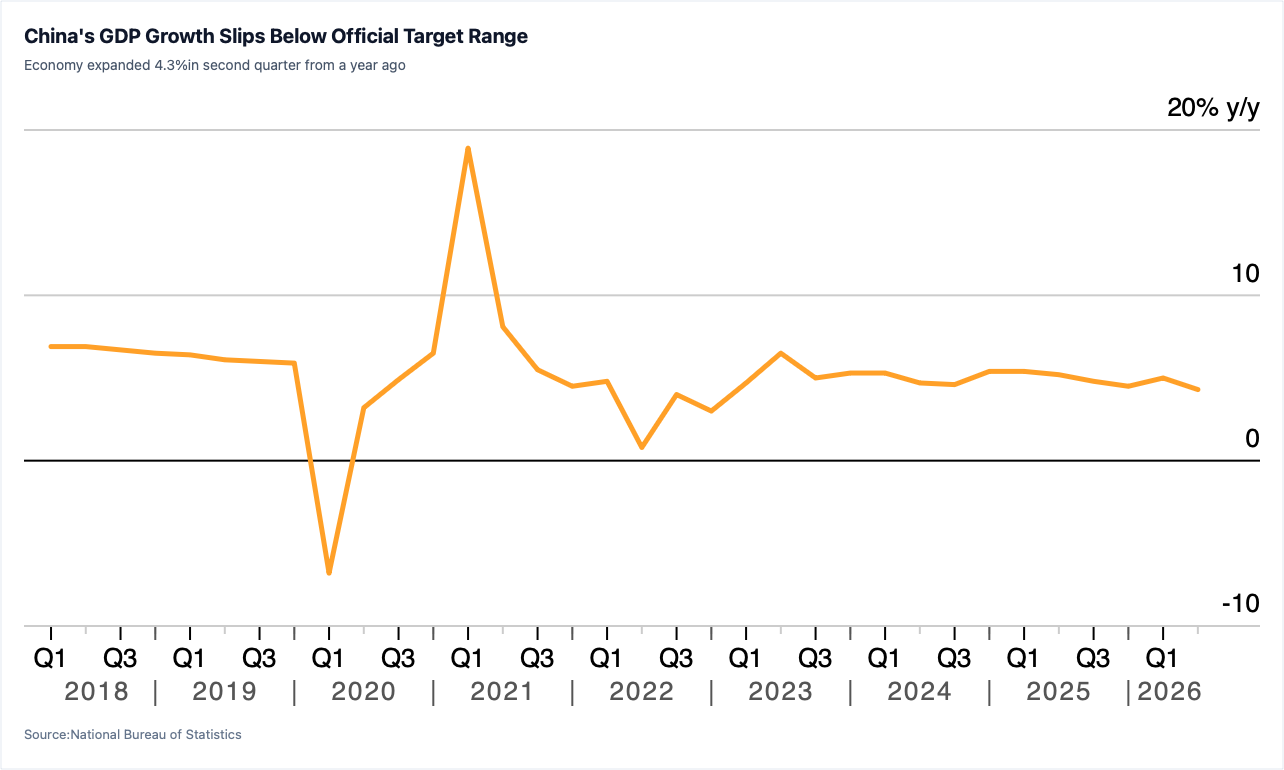
Task: Click the Q1 tick label for 2018
Action: click(51, 659)
